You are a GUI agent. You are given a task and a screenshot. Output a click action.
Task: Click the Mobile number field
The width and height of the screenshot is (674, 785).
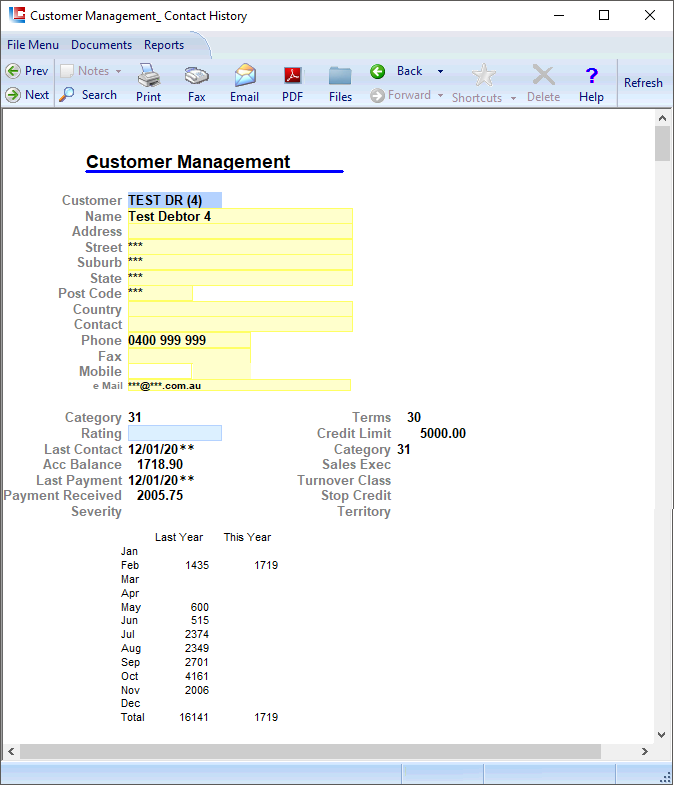160,371
